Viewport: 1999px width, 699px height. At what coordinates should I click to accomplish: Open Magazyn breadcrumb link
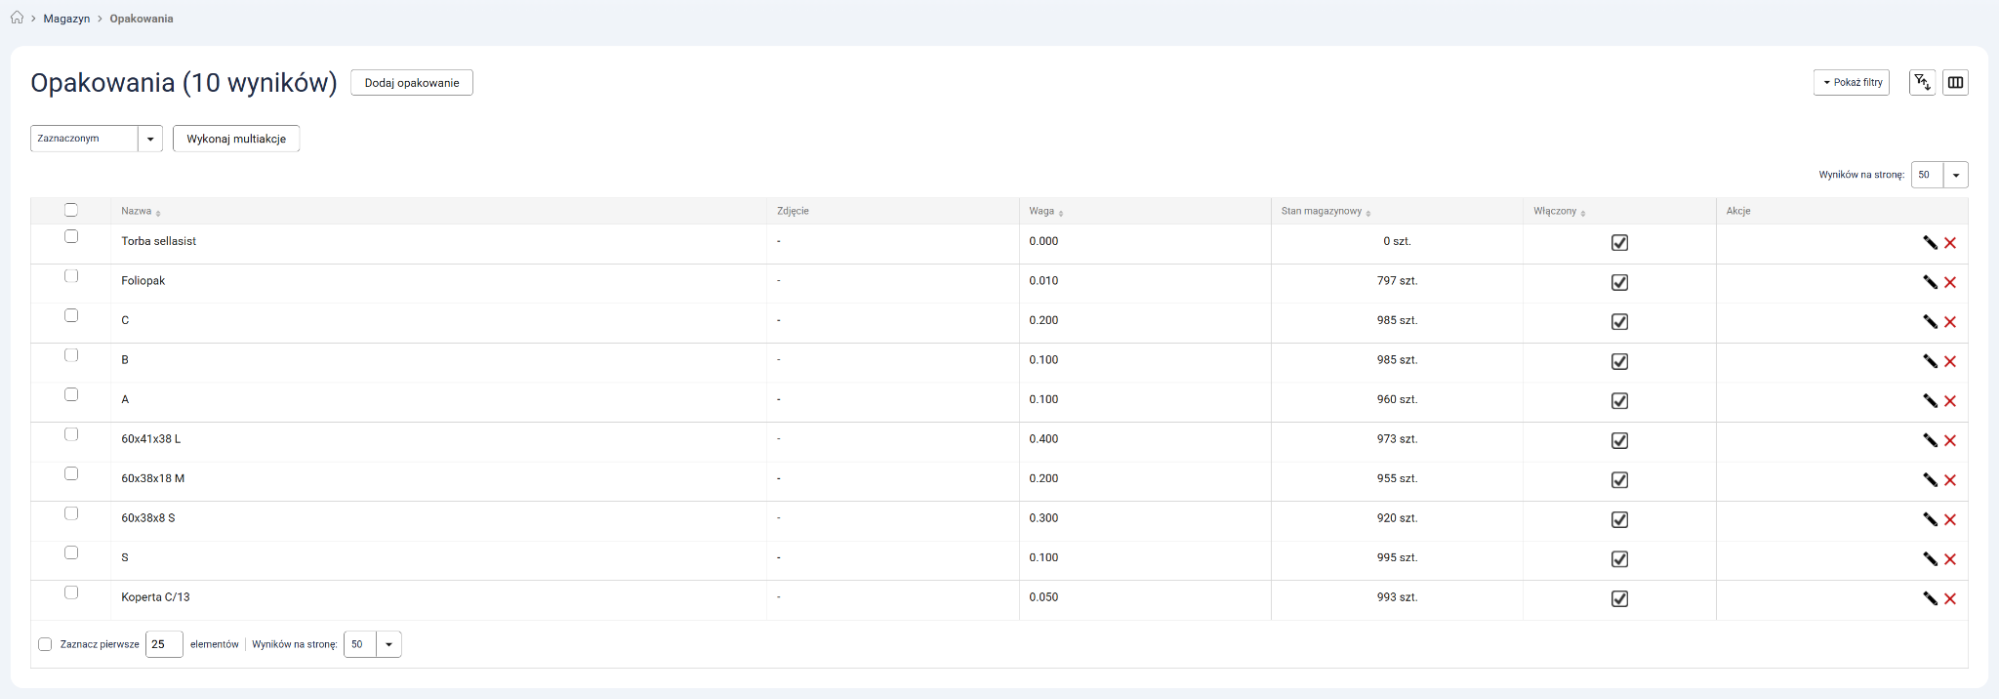click(66, 19)
